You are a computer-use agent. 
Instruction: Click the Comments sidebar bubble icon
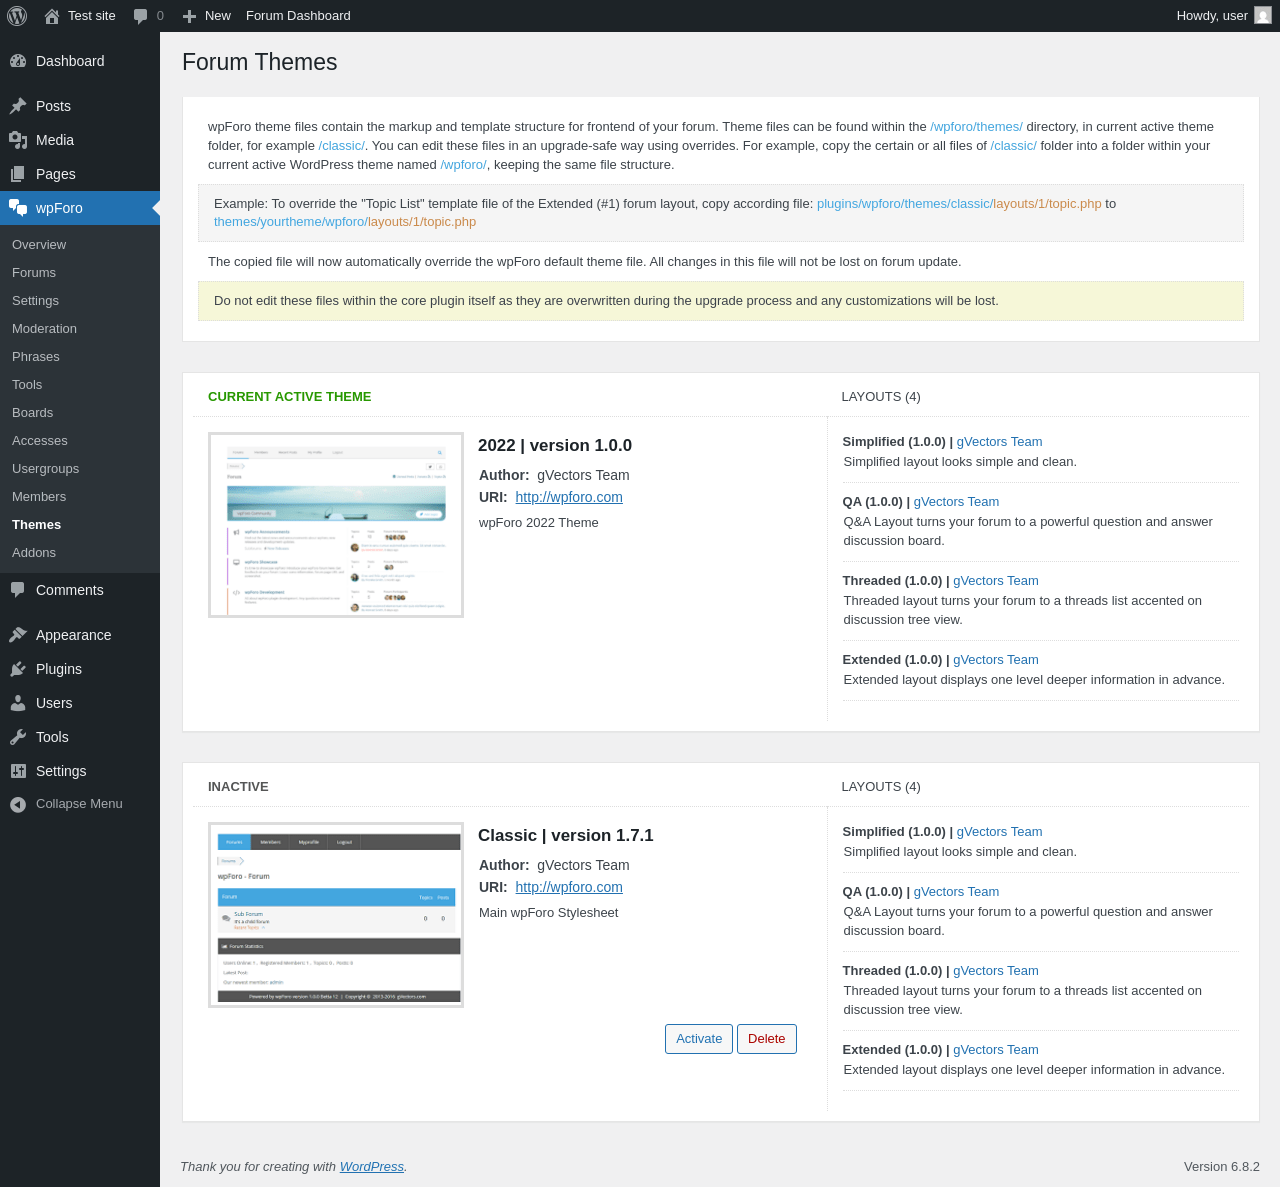pos(18,590)
